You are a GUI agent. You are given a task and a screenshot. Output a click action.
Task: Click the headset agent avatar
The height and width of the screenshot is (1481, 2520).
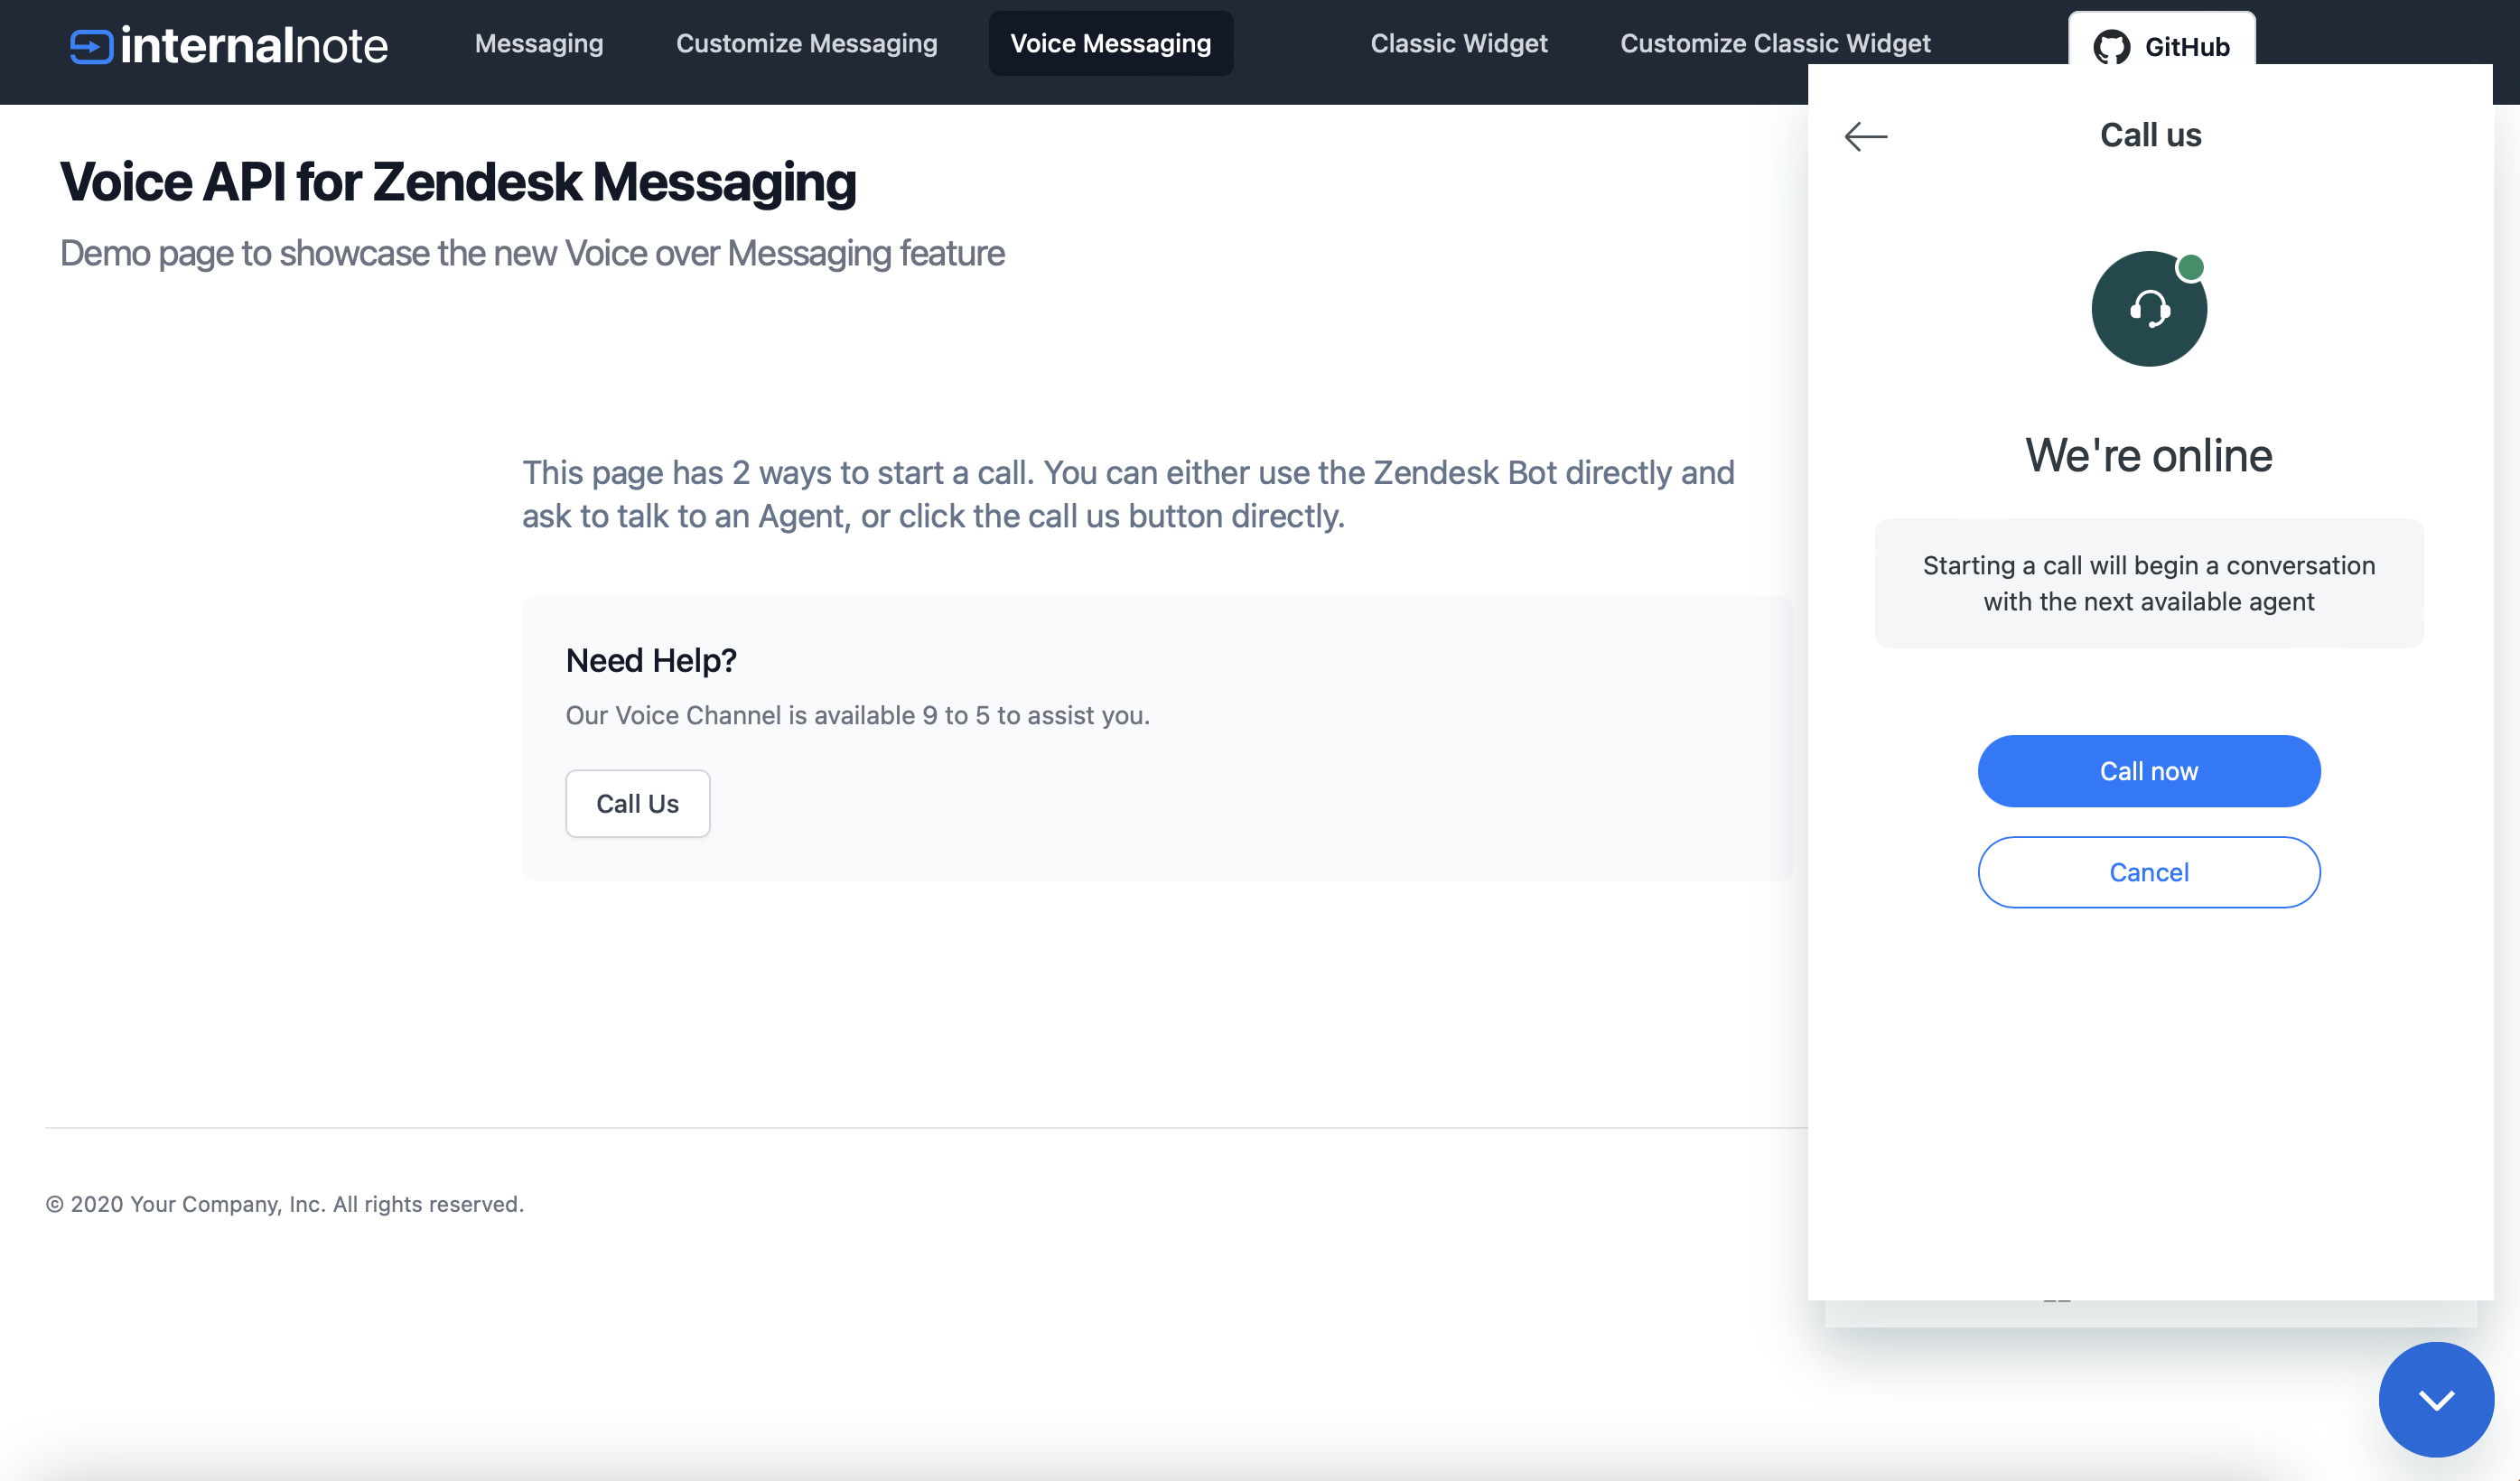click(x=2148, y=308)
